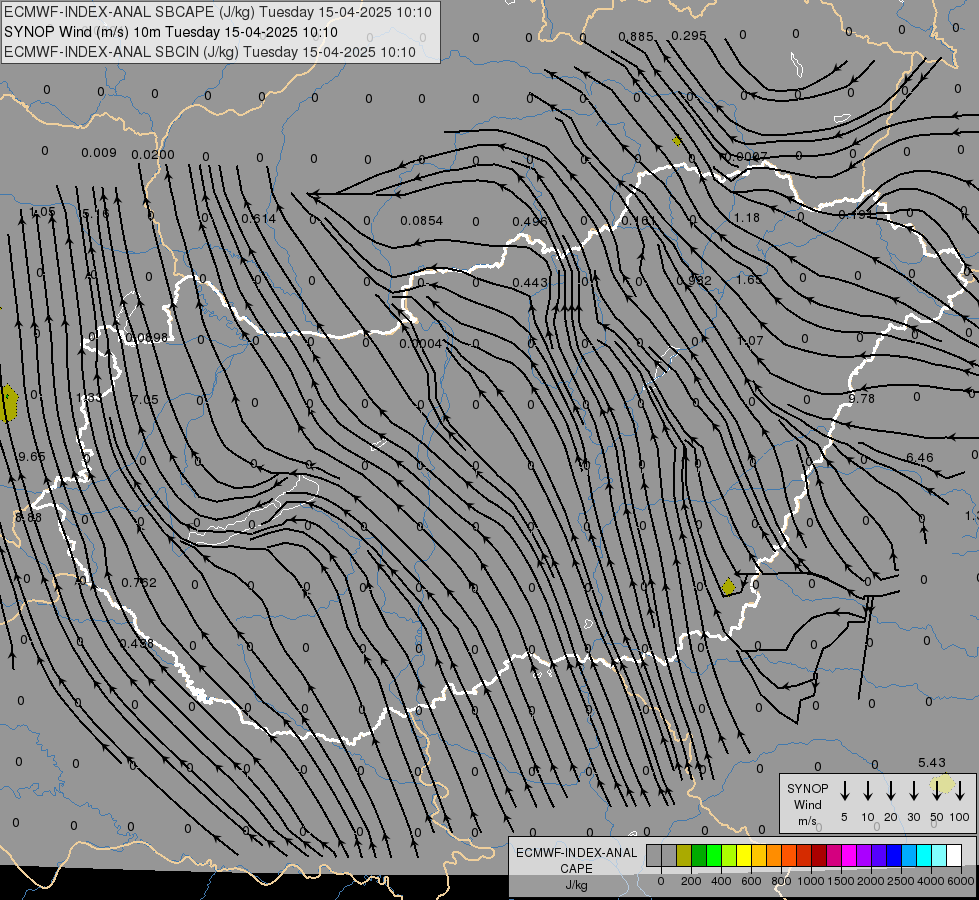Click the 0.443 value on the map

[529, 283]
